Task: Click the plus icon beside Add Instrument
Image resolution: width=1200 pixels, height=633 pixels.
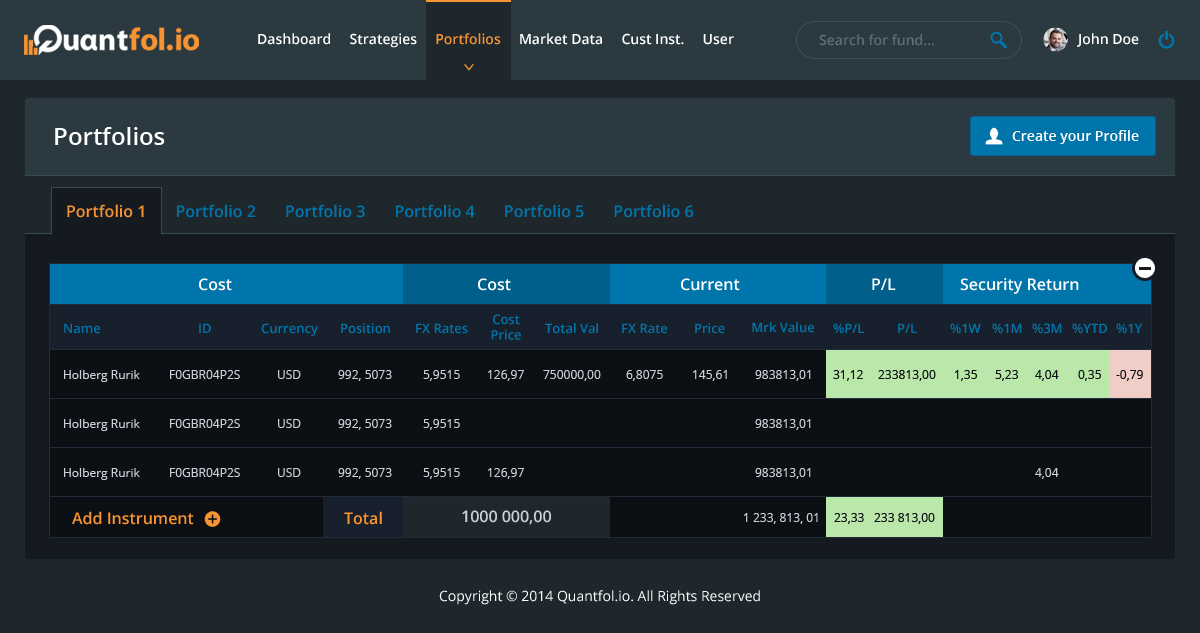Action: click(212, 519)
